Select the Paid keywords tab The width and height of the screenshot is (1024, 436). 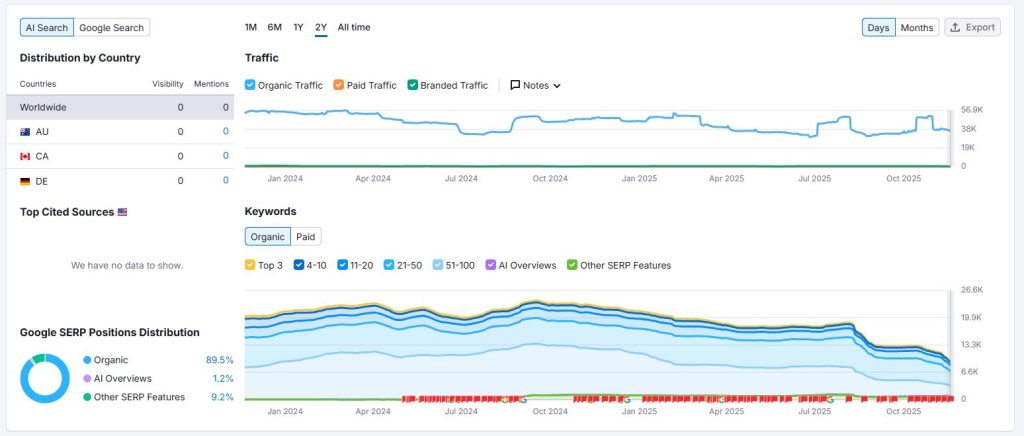(306, 237)
